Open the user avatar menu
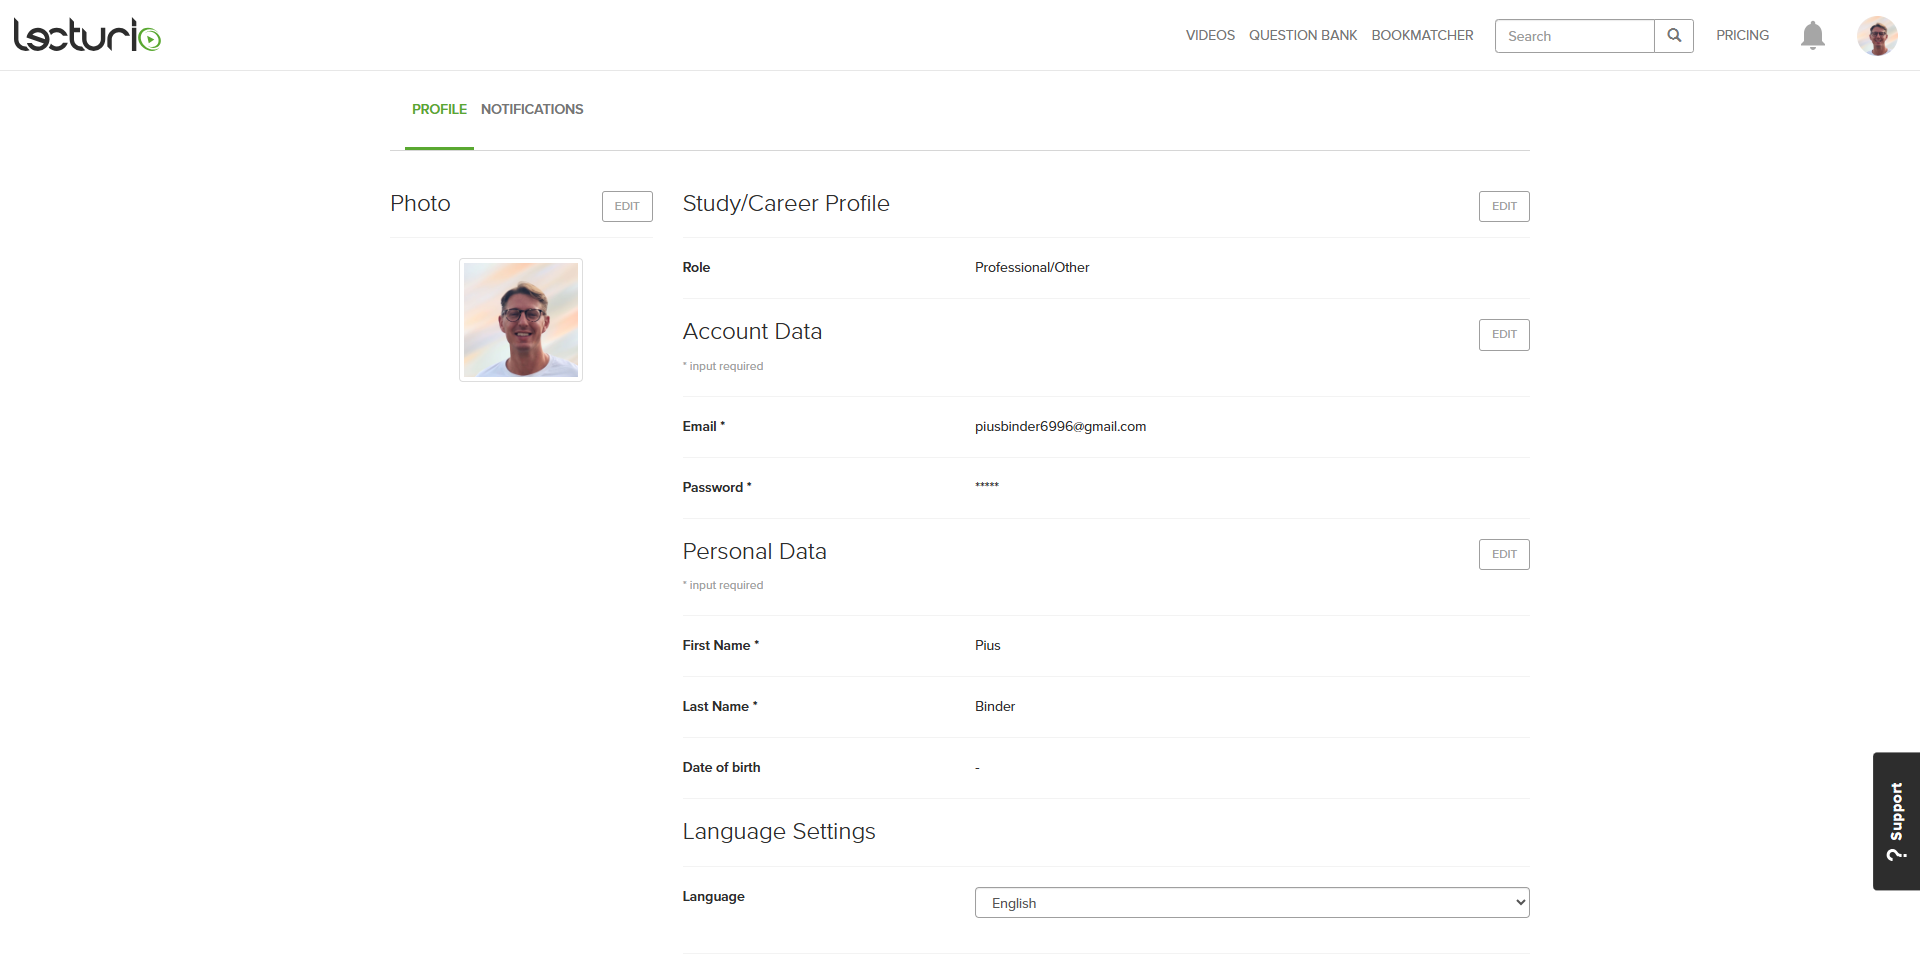This screenshot has width=1920, height=974. coord(1877,36)
